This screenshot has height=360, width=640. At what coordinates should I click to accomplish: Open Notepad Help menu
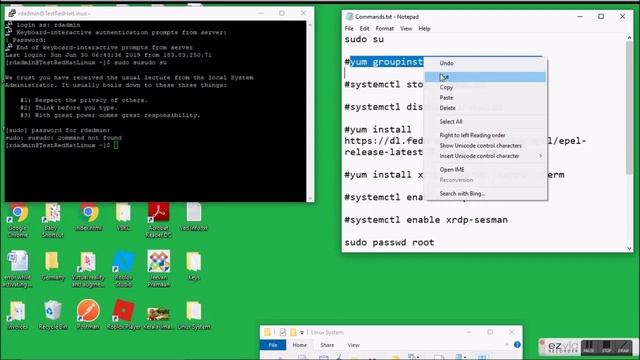(424, 29)
